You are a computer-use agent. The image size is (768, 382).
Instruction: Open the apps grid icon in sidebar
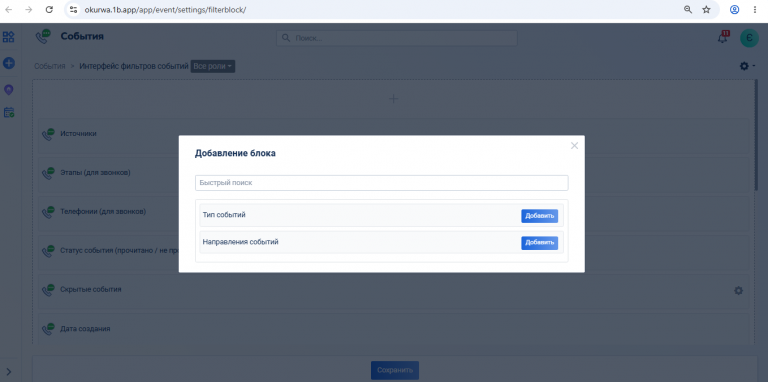pyautogui.click(x=9, y=37)
